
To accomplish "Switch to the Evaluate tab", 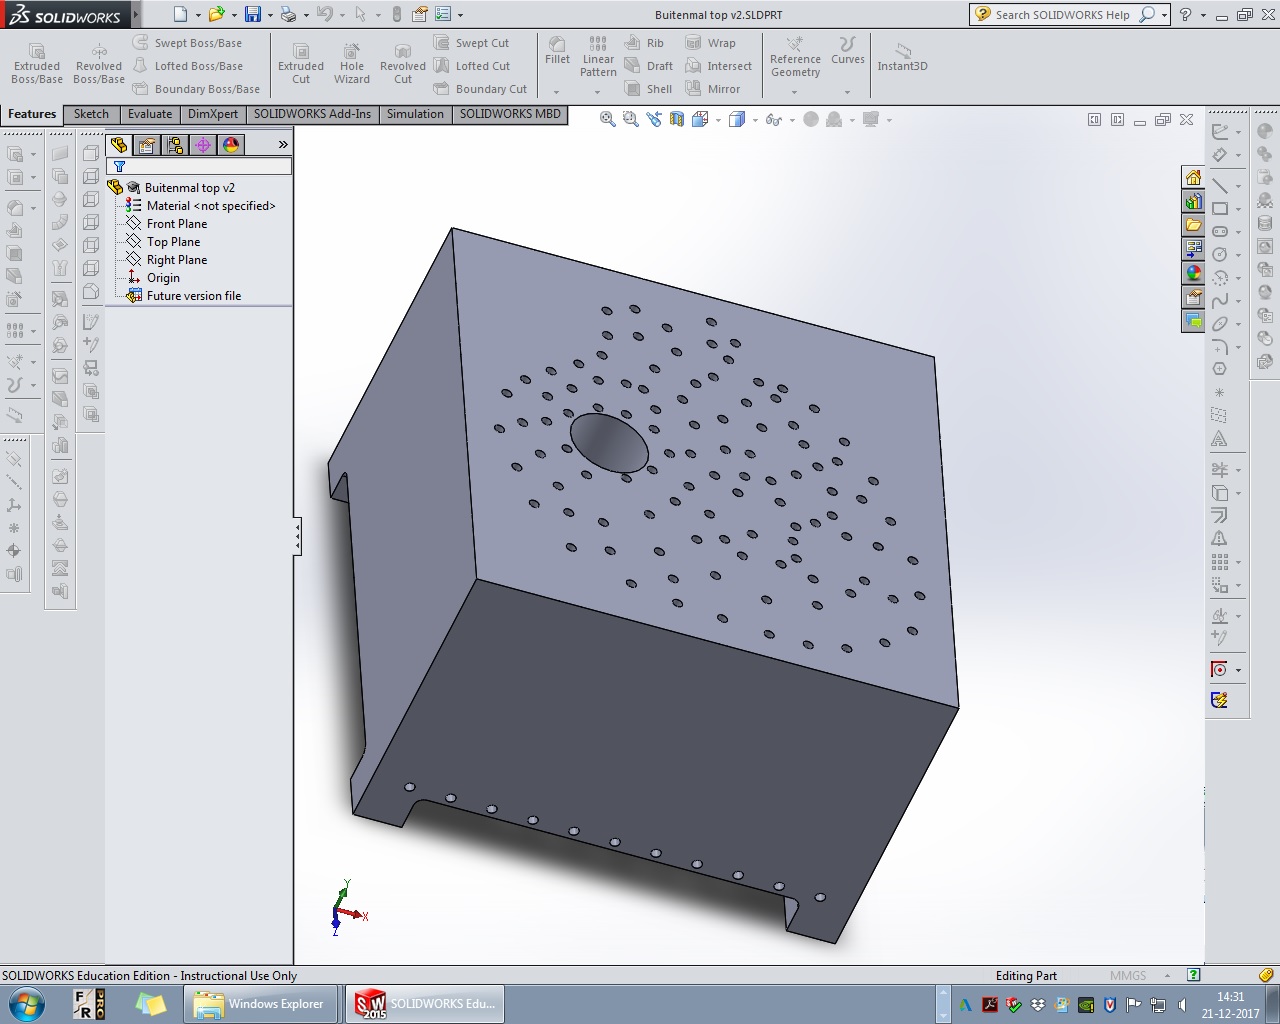I will (x=149, y=114).
